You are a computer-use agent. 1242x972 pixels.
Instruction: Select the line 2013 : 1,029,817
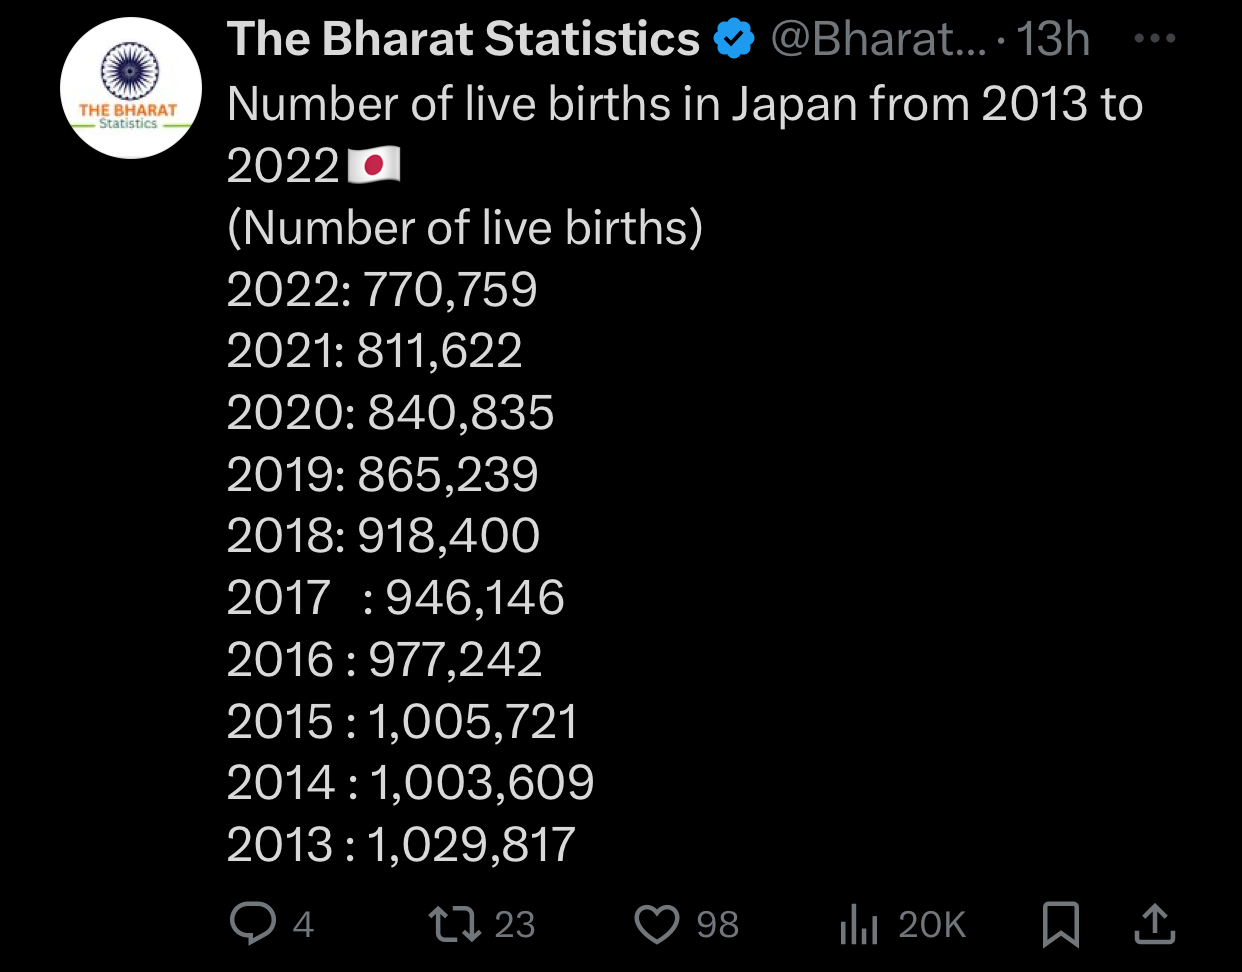(x=401, y=845)
